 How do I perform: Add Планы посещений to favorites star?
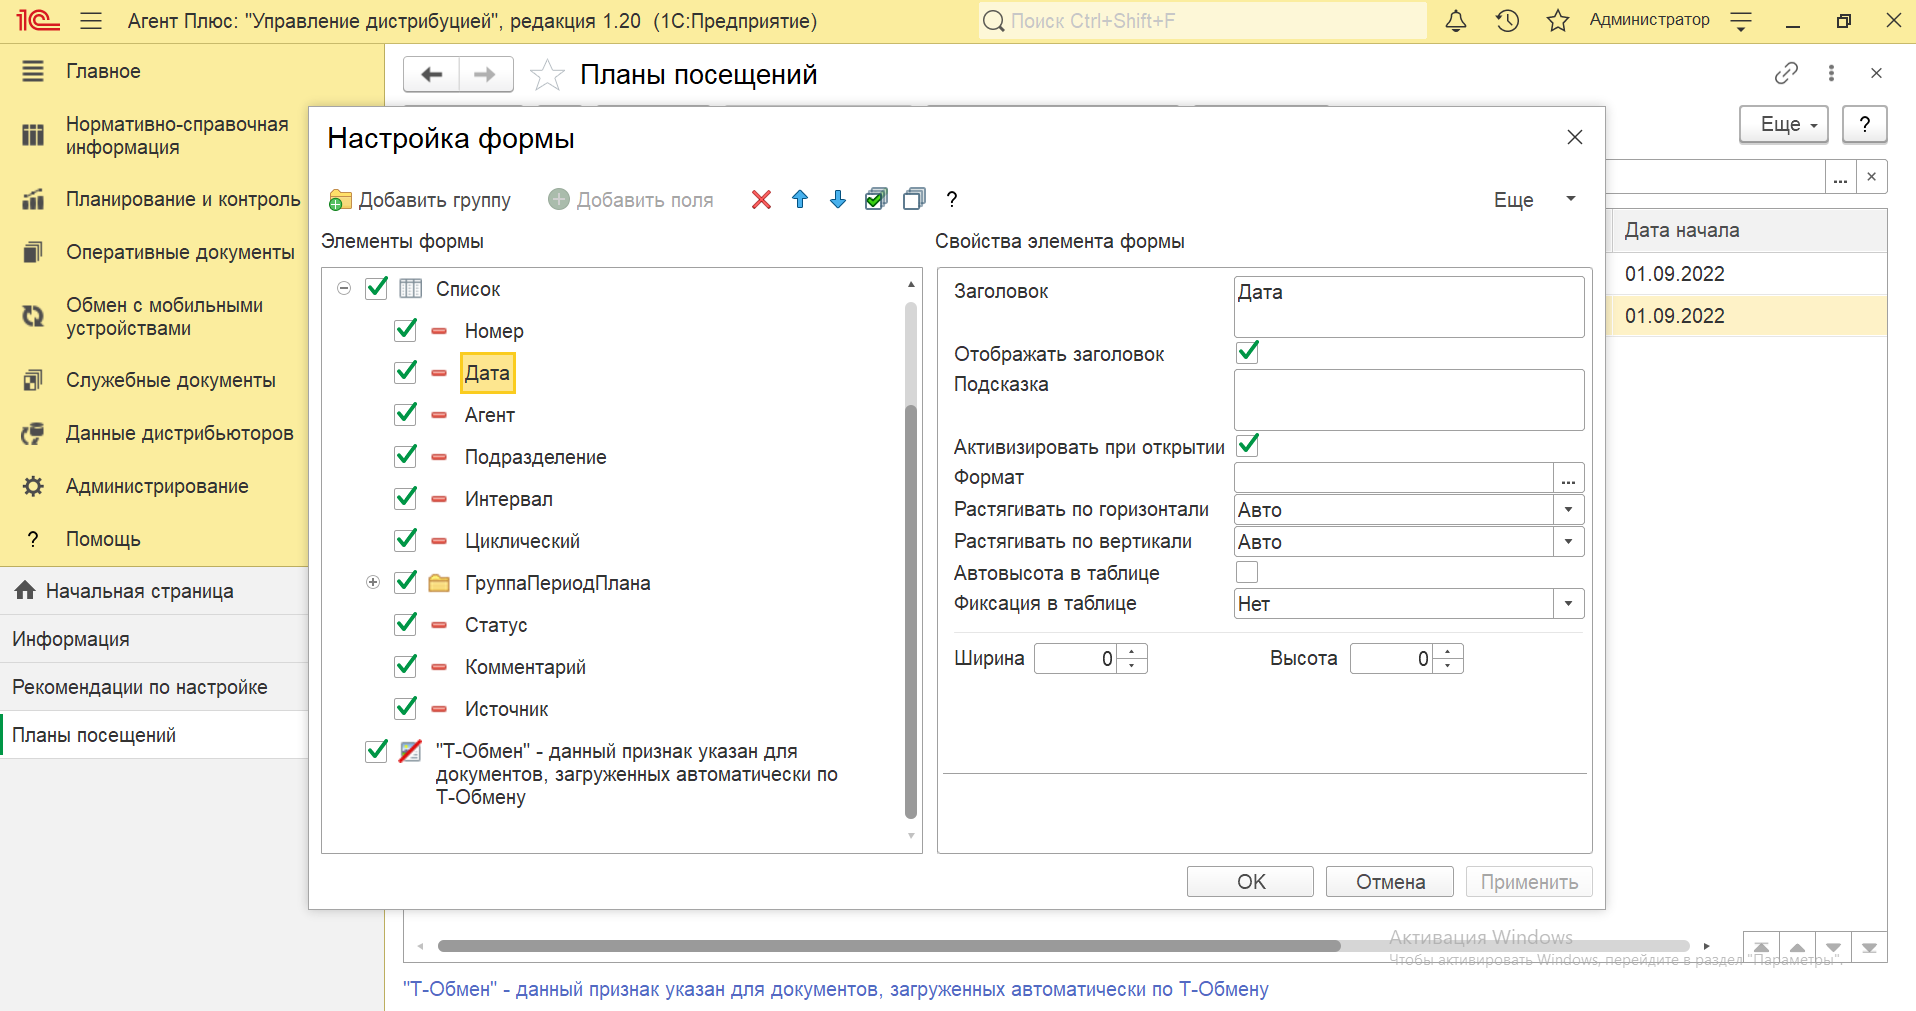[x=547, y=75]
